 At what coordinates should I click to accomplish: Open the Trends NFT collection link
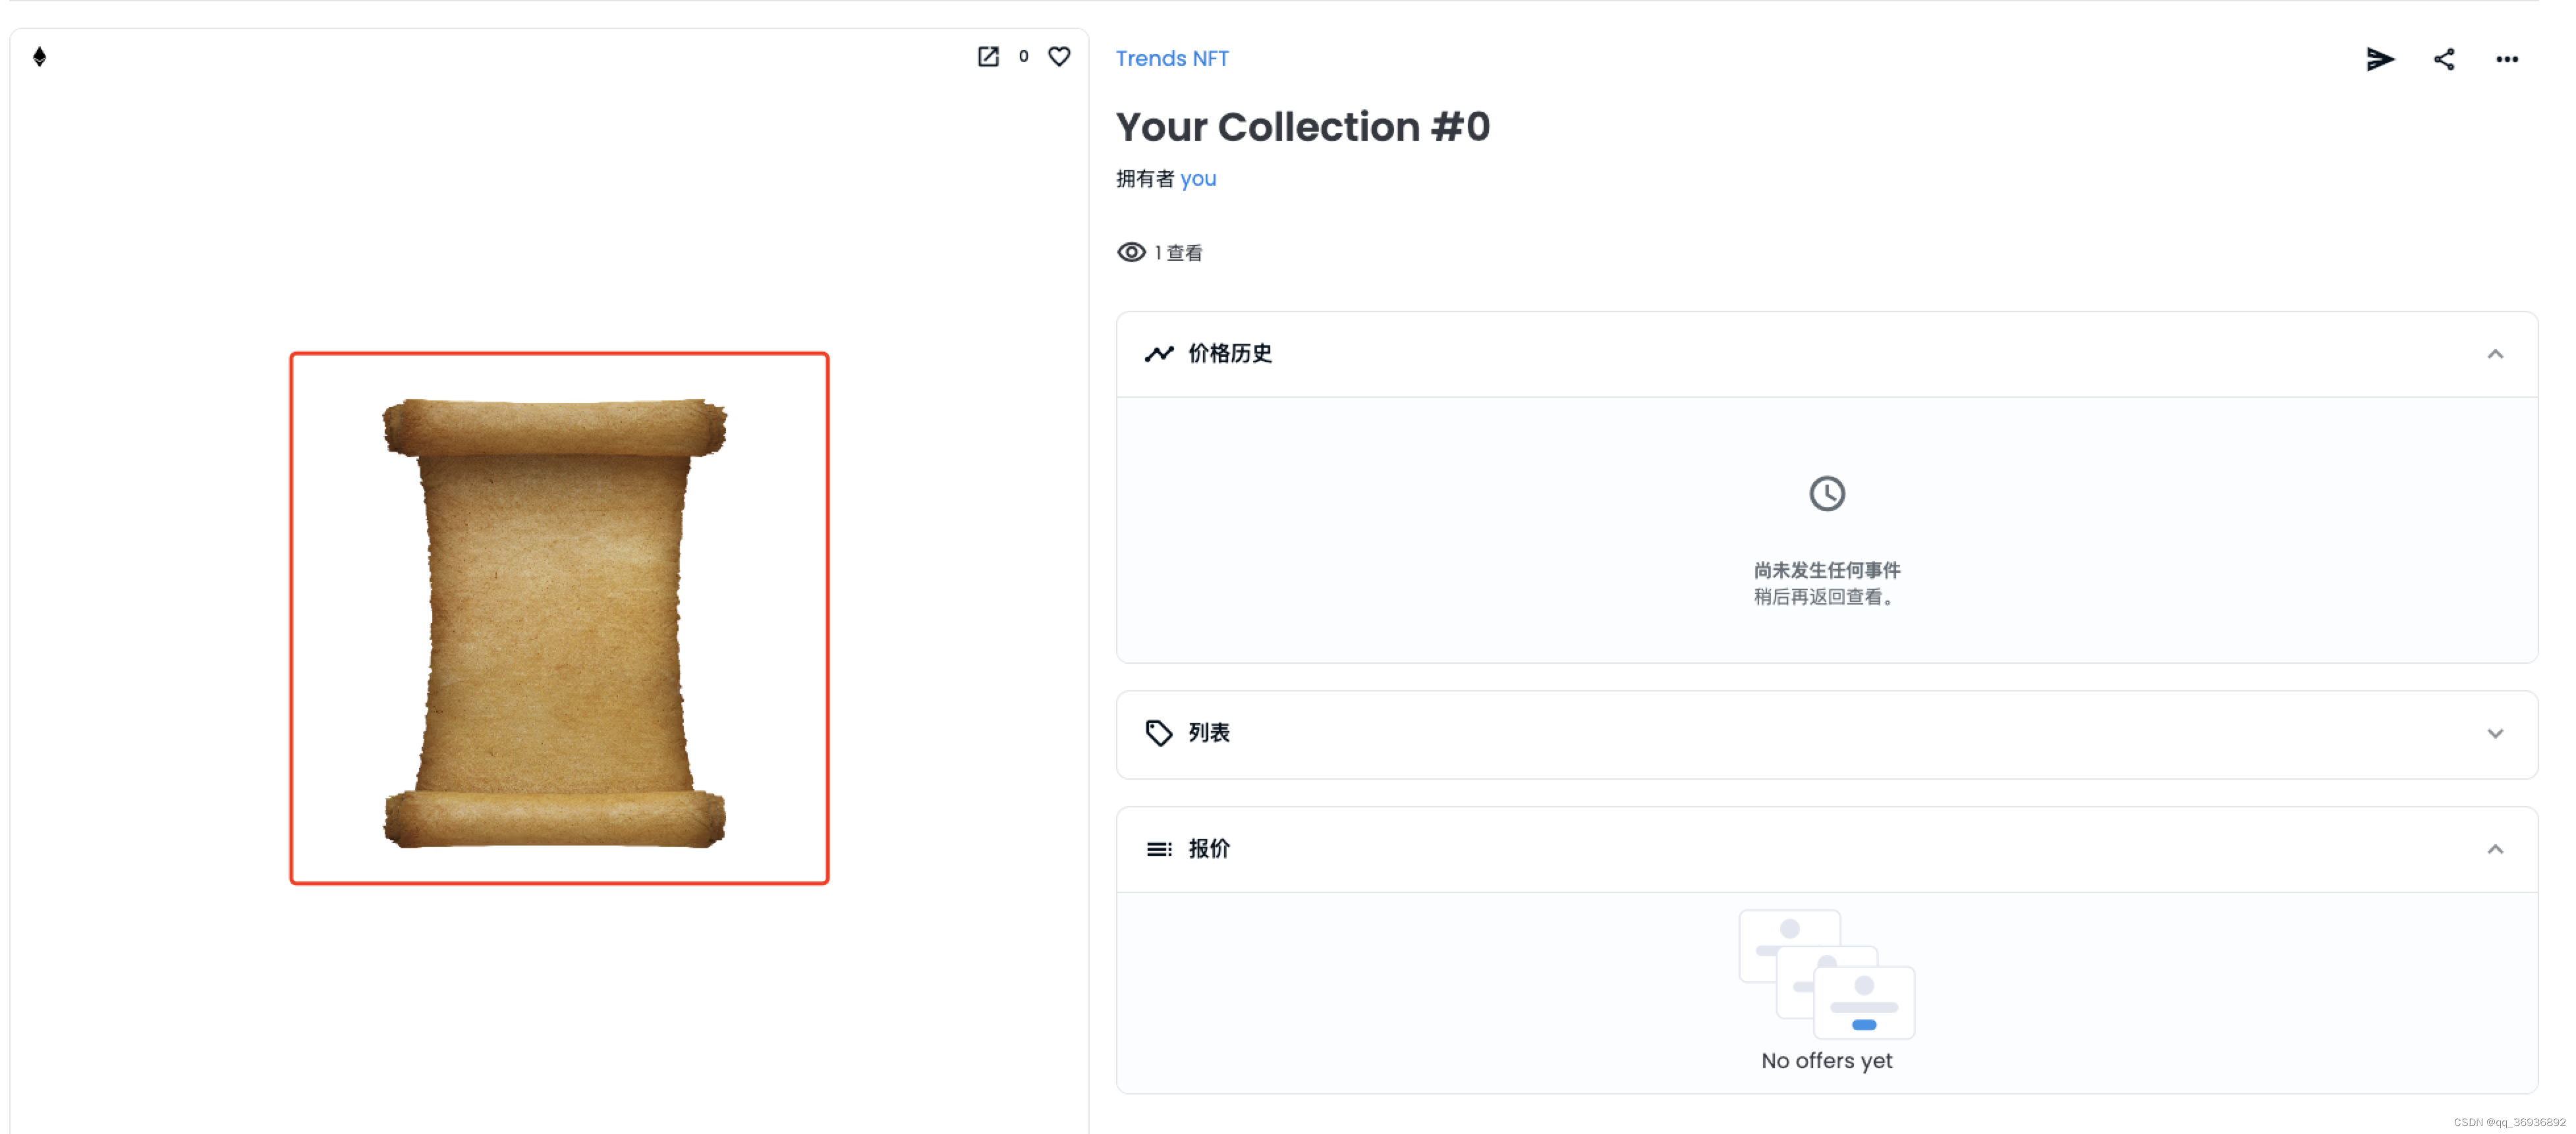(1171, 58)
